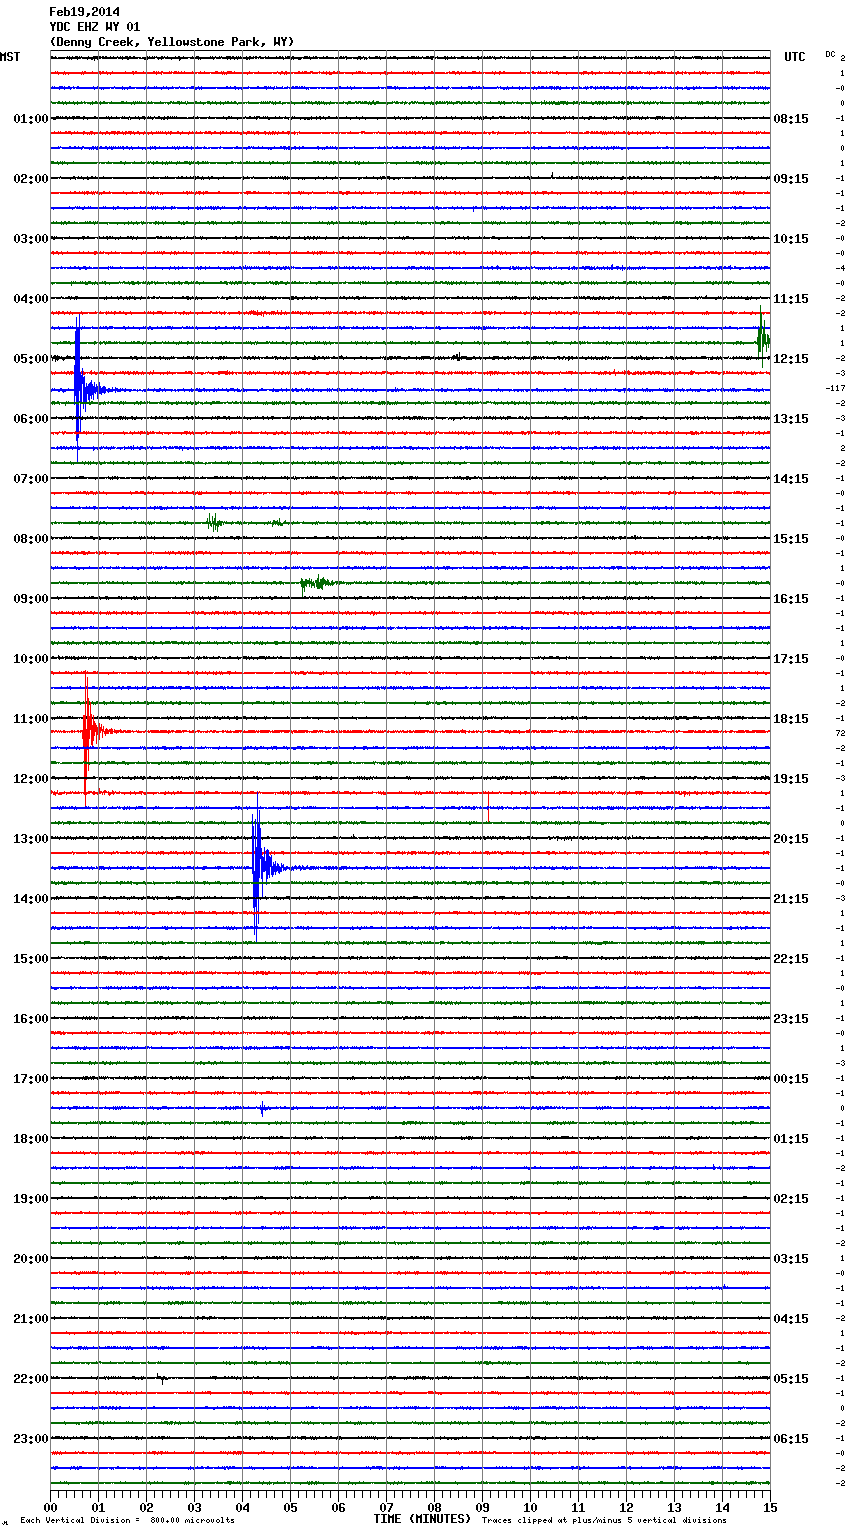
Task: Select the 02:00 MST time label
Action: click(30, 179)
